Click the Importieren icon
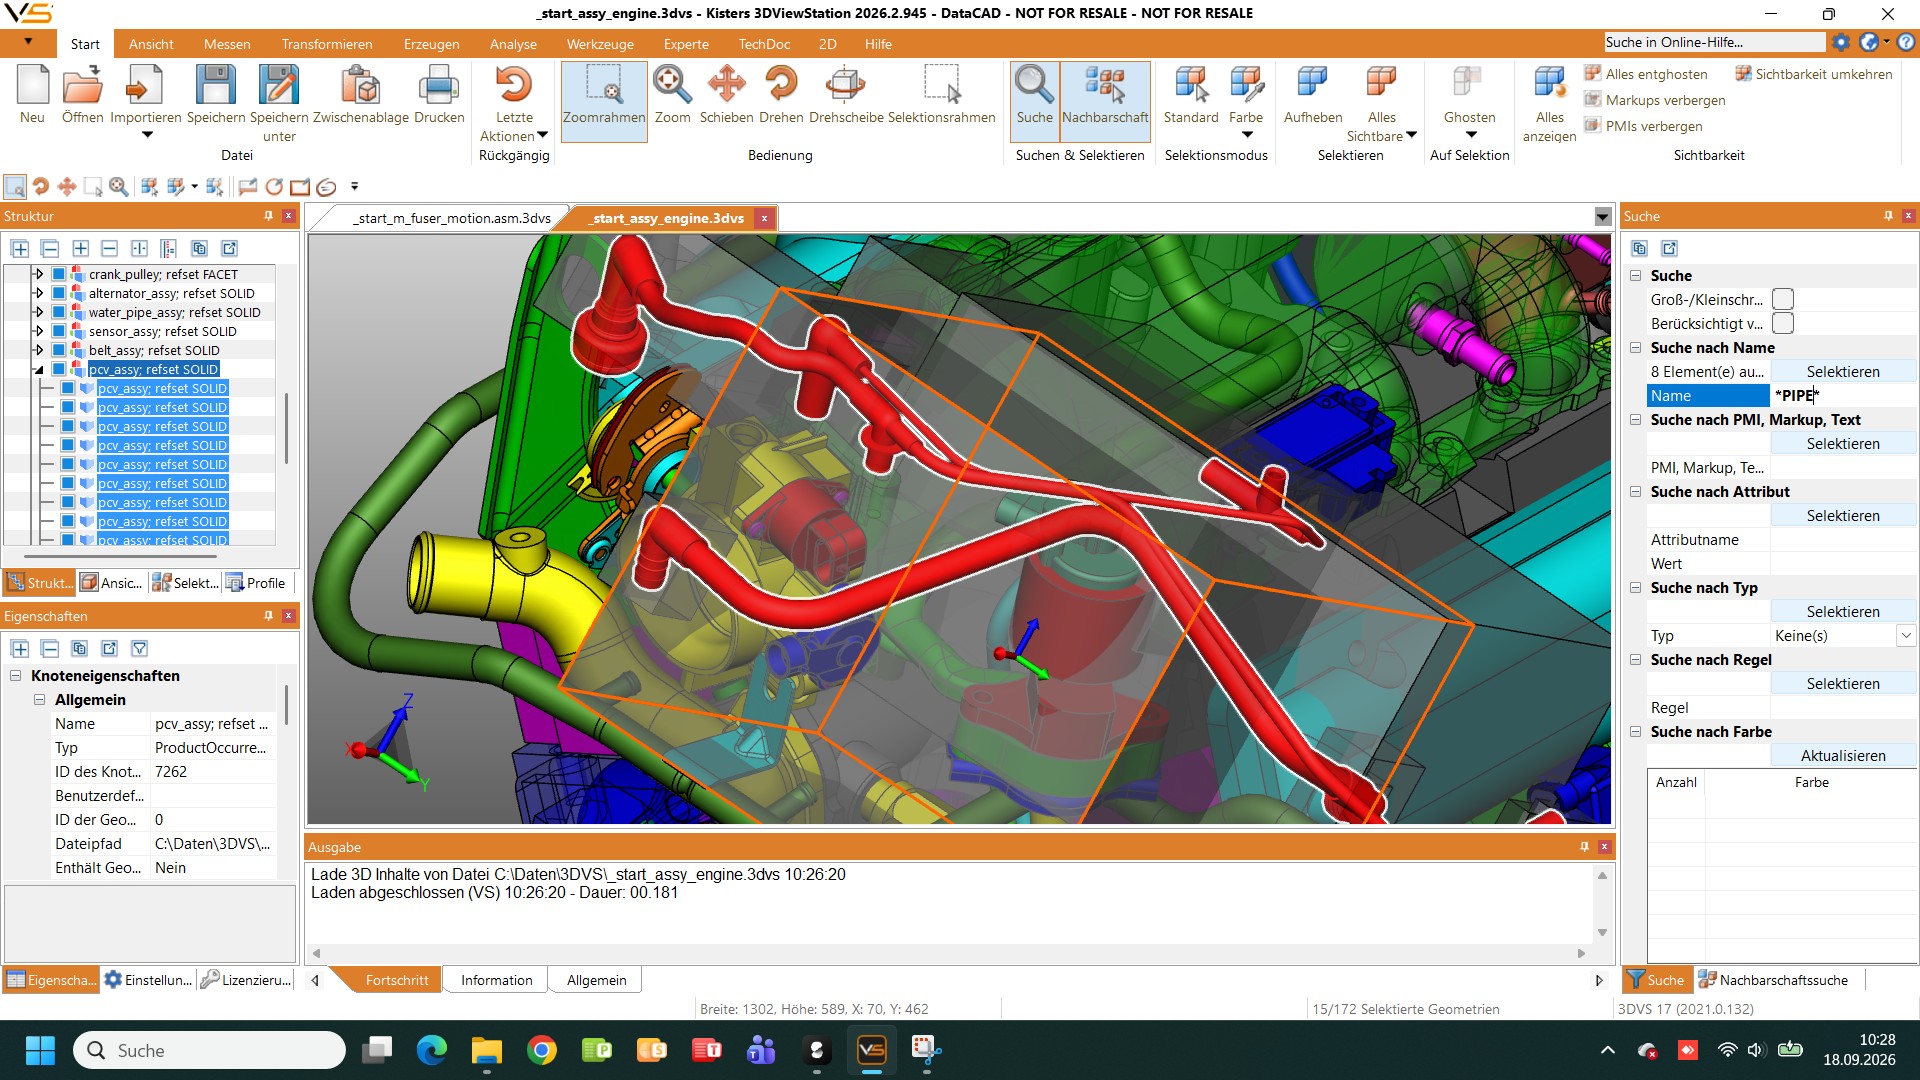Image resolution: width=1920 pixels, height=1080 pixels. 145,85
